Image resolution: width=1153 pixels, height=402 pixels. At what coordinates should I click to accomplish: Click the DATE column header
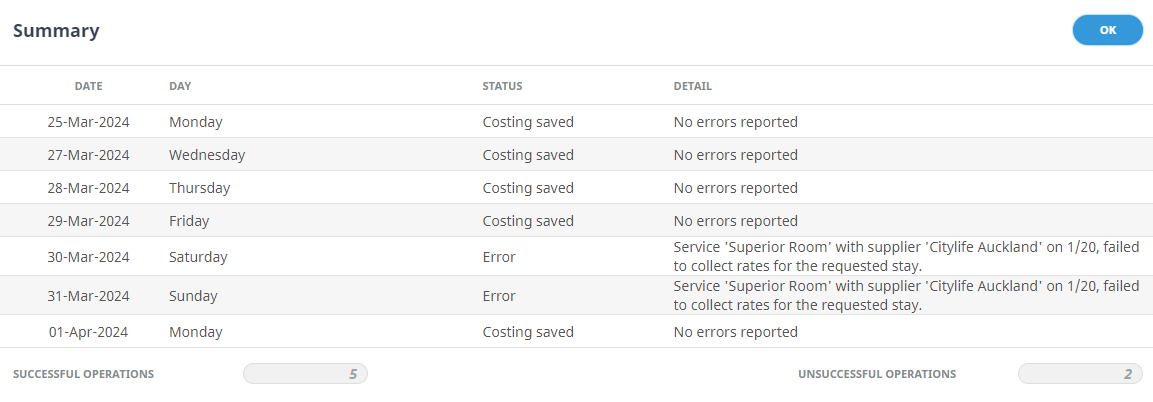[88, 86]
